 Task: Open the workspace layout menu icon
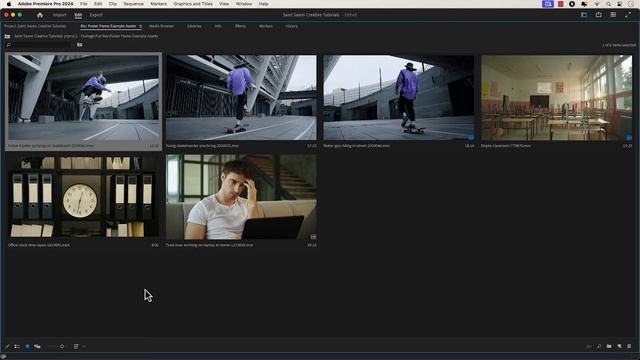click(613, 15)
